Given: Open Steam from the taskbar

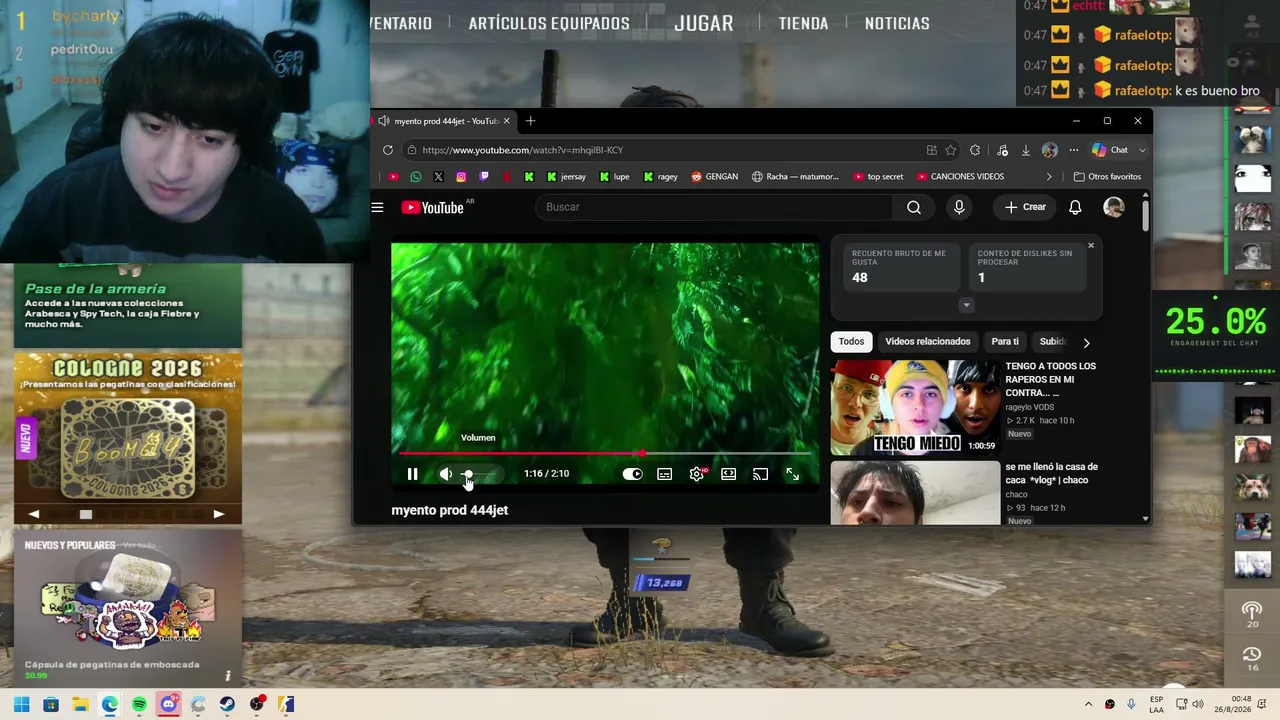Looking at the screenshot, I should click(227, 705).
